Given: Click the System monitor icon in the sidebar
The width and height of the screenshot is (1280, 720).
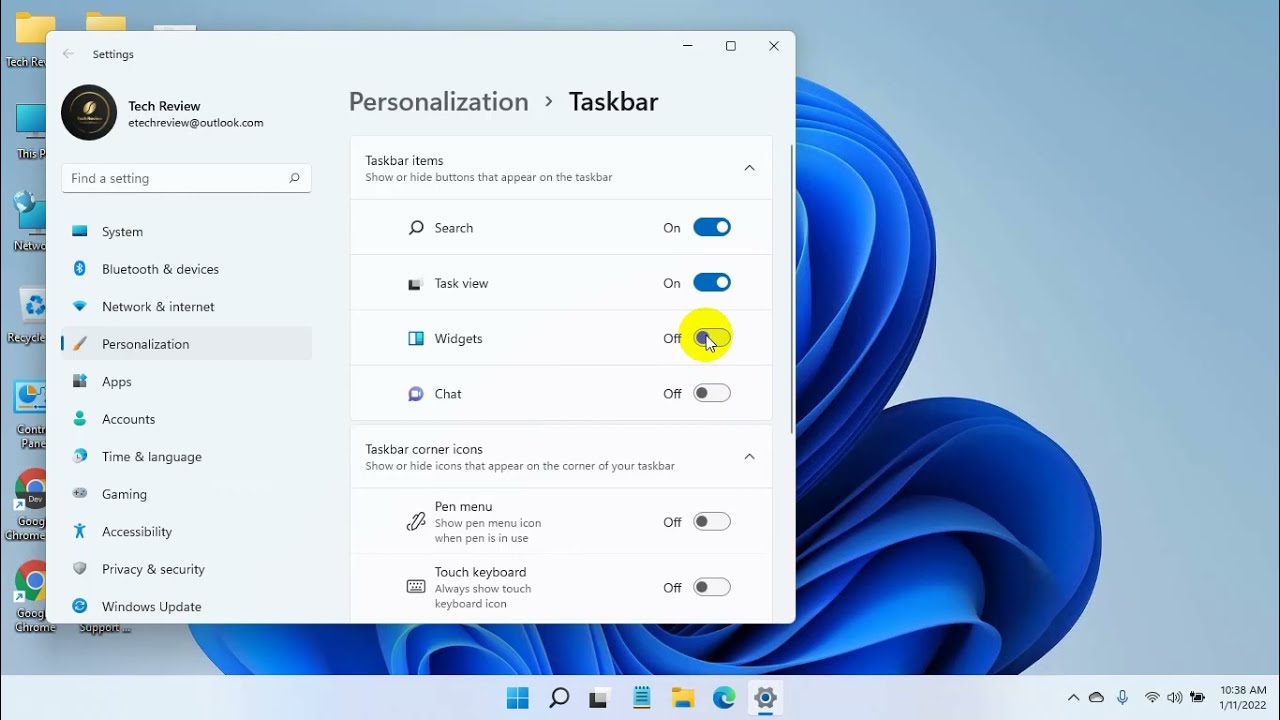Looking at the screenshot, I should pyautogui.click(x=80, y=231).
